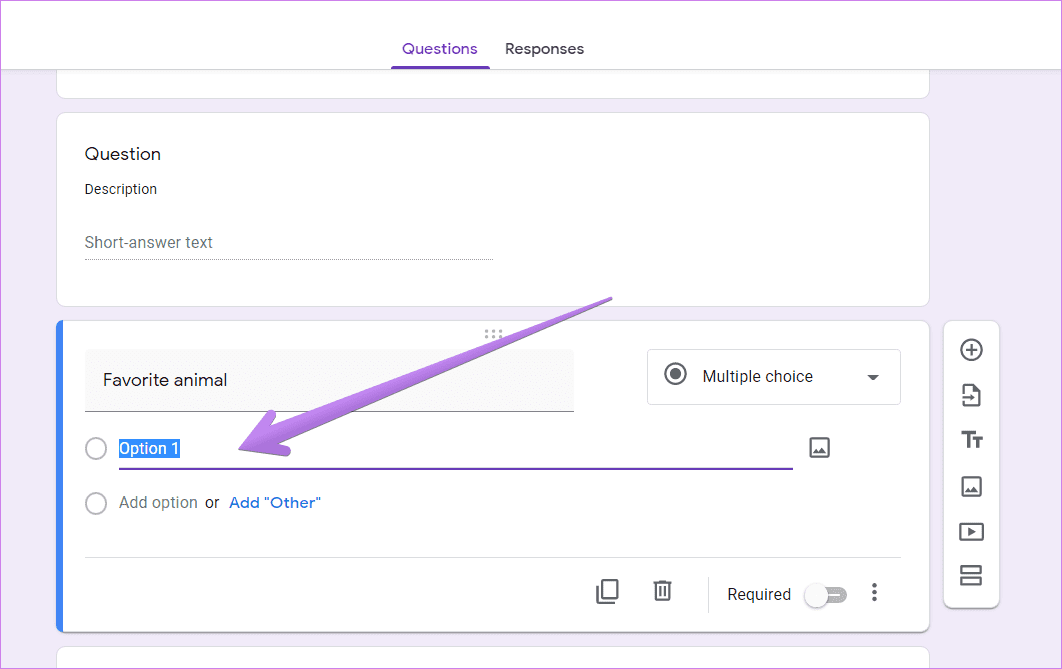Click the Required label
This screenshot has width=1062, height=669.
pos(759,595)
